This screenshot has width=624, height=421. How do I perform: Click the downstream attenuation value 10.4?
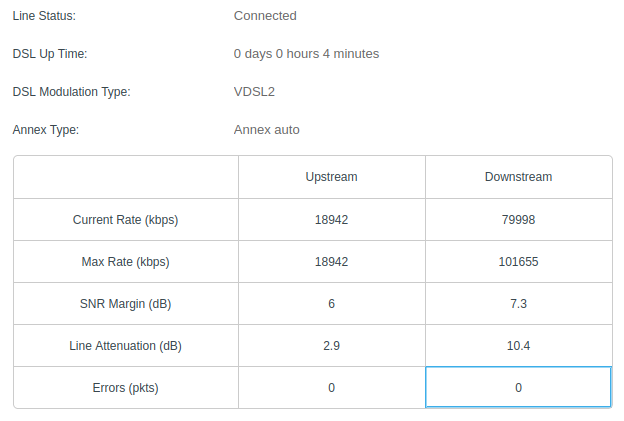[x=518, y=346]
